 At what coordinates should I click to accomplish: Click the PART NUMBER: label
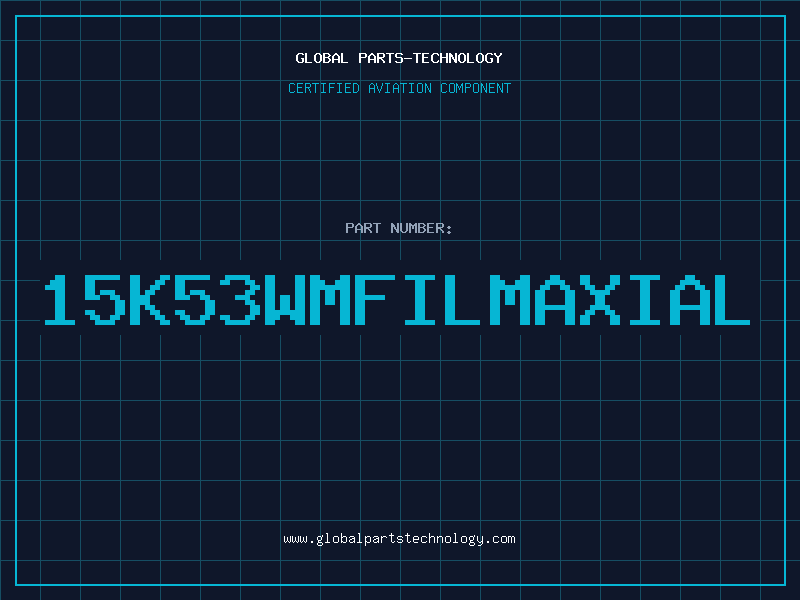point(399,228)
